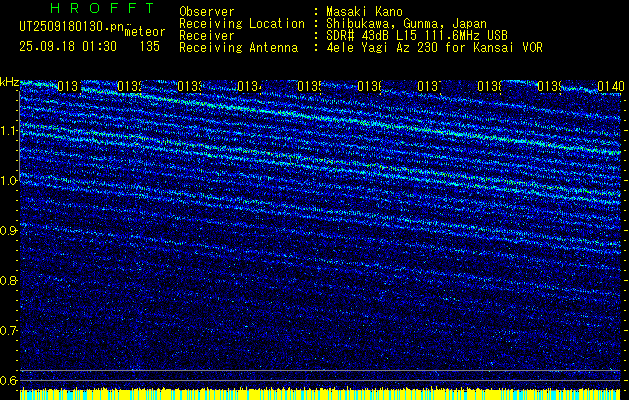Click the 0.9 kHz frequency axis tick
629x400 pixels.
pyautogui.click(x=9, y=230)
